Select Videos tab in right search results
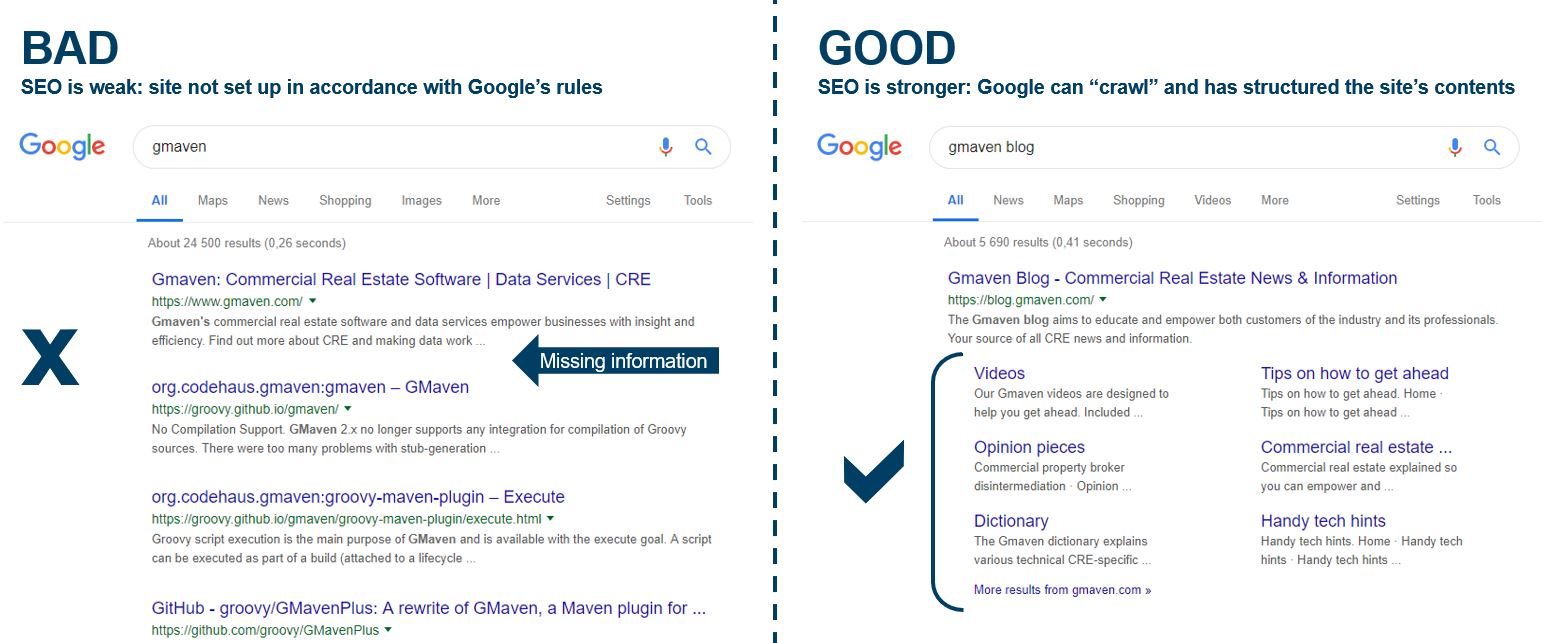1542x643 pixels. coord(1212,200)
